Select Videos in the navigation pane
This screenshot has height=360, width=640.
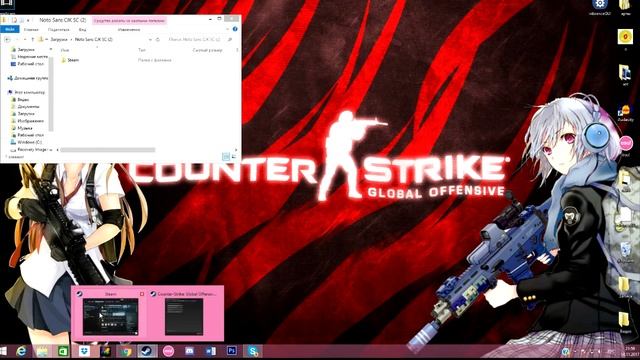coord(20,100)
